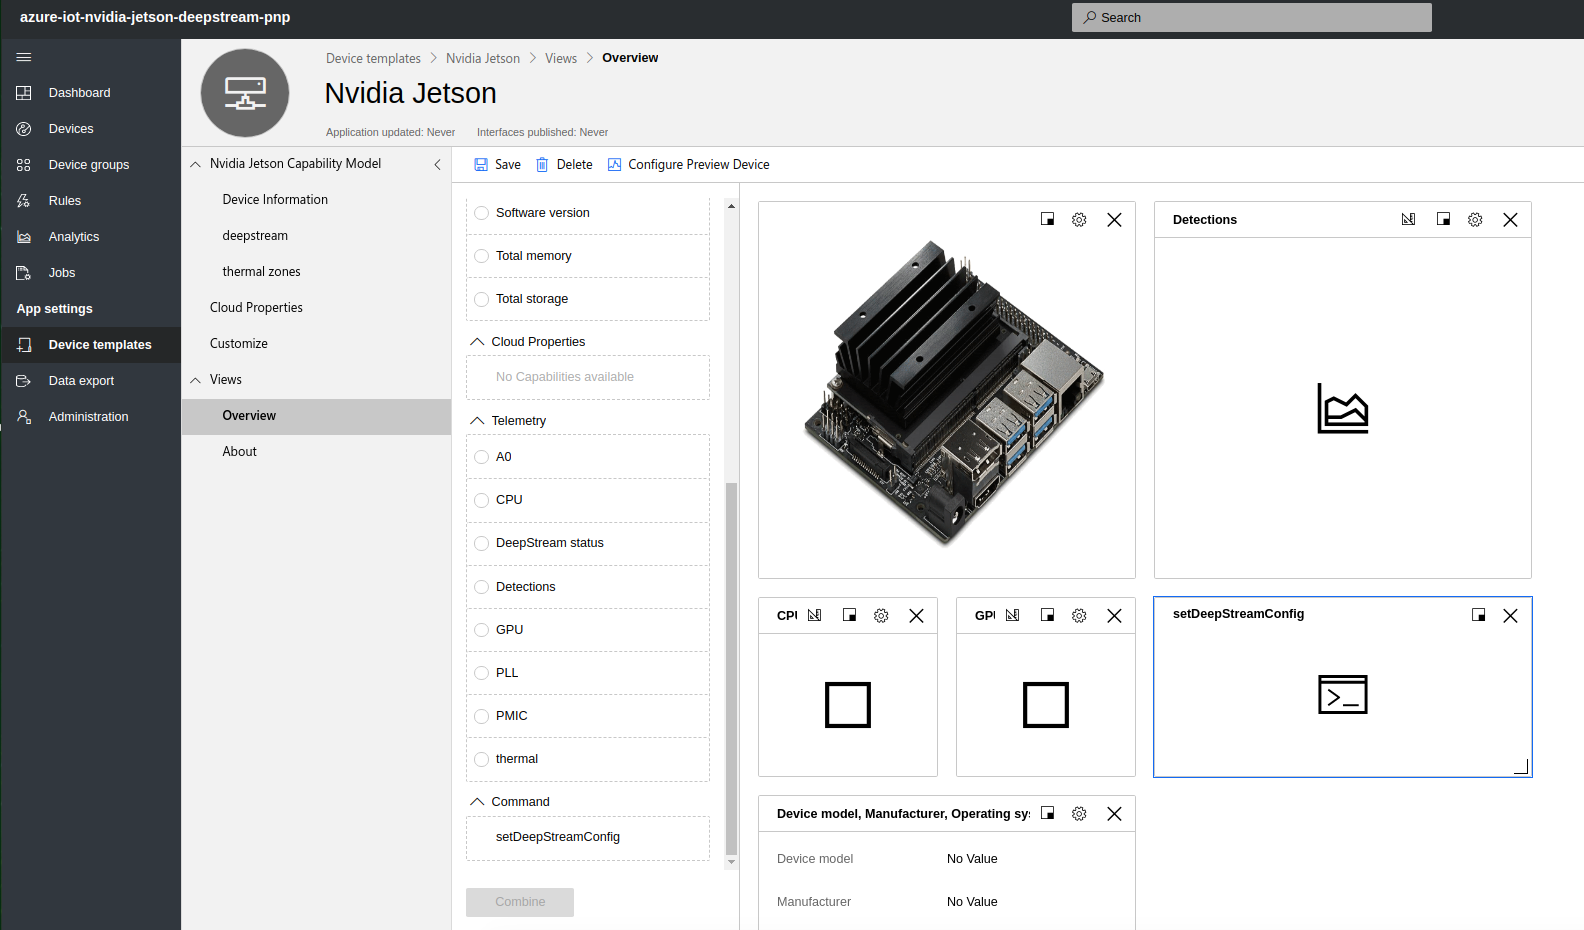Click the Save disk icon

click(481, 165)
